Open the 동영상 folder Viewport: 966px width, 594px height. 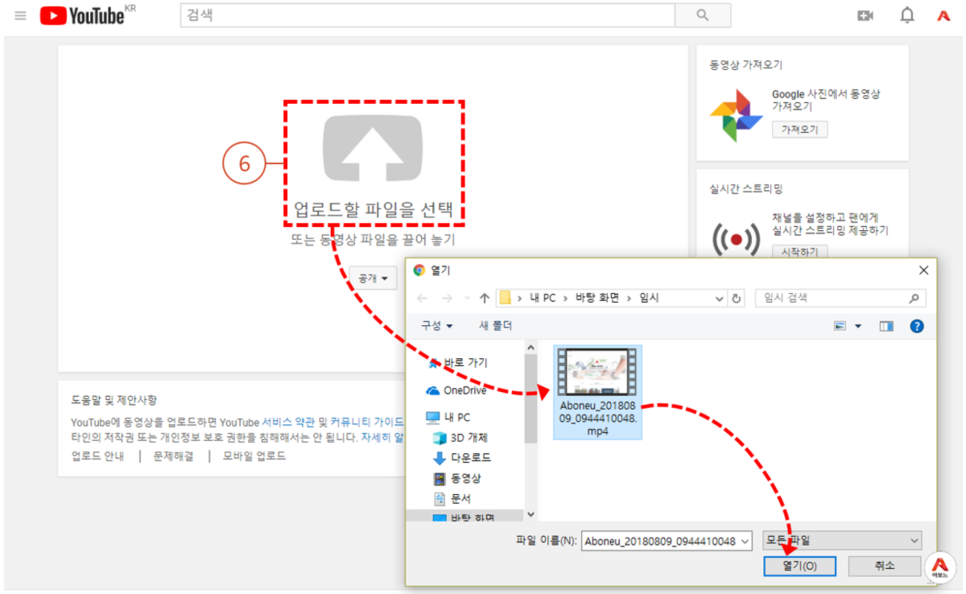coord(457,478)
